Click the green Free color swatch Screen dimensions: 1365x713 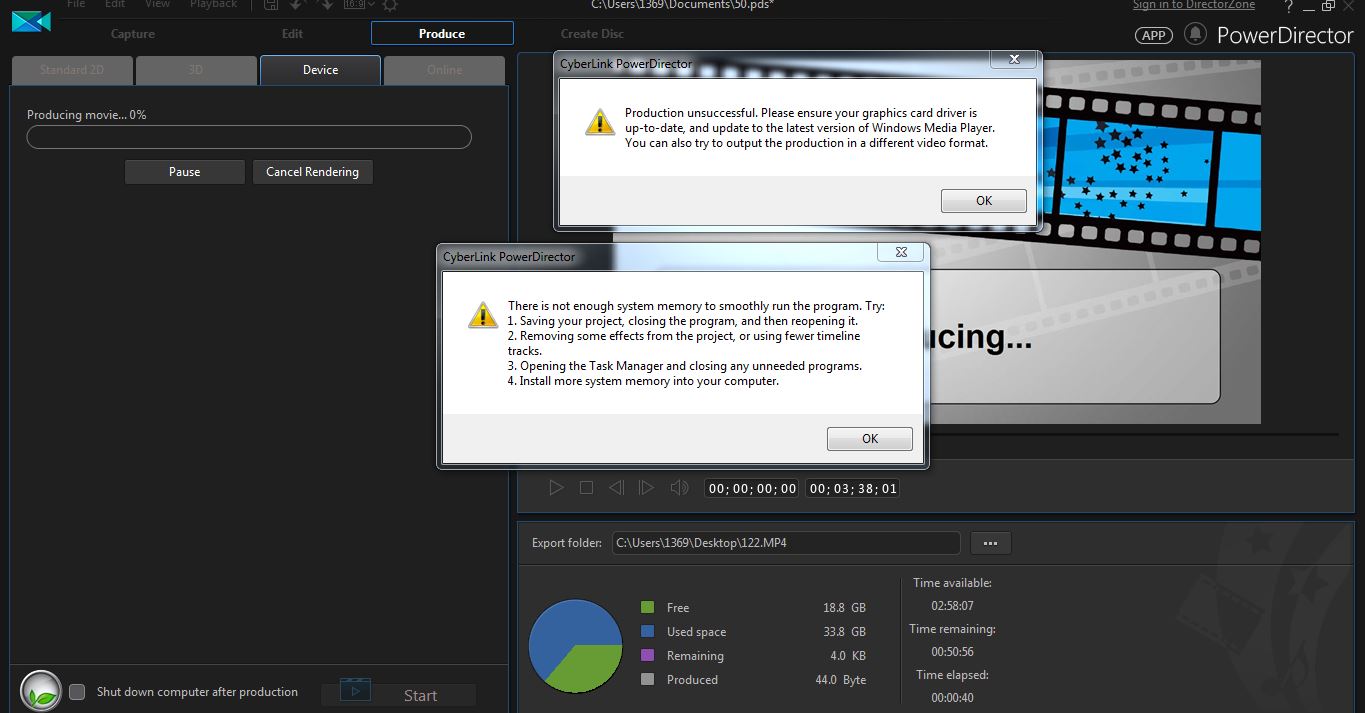pos(647,607)
